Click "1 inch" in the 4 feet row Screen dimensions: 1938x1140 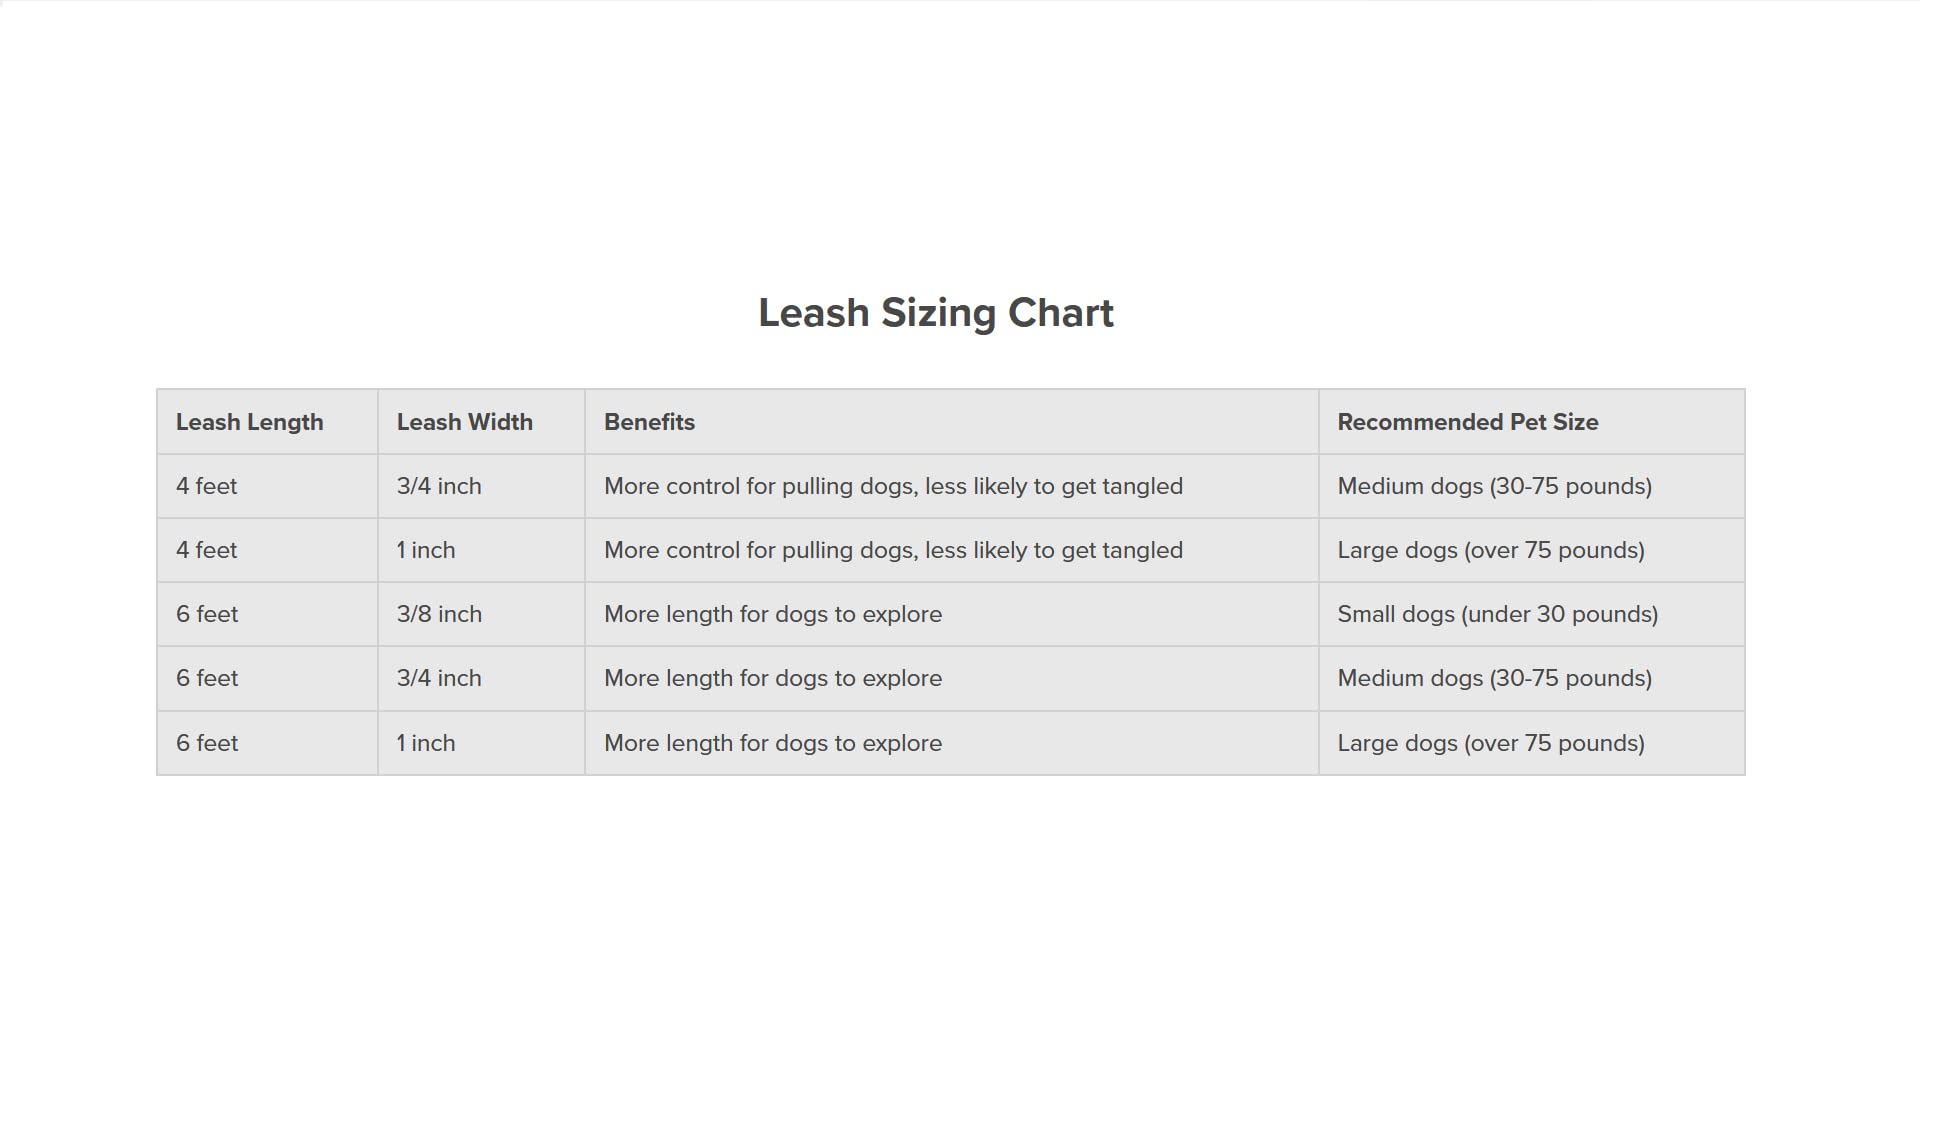click(426, 550)
